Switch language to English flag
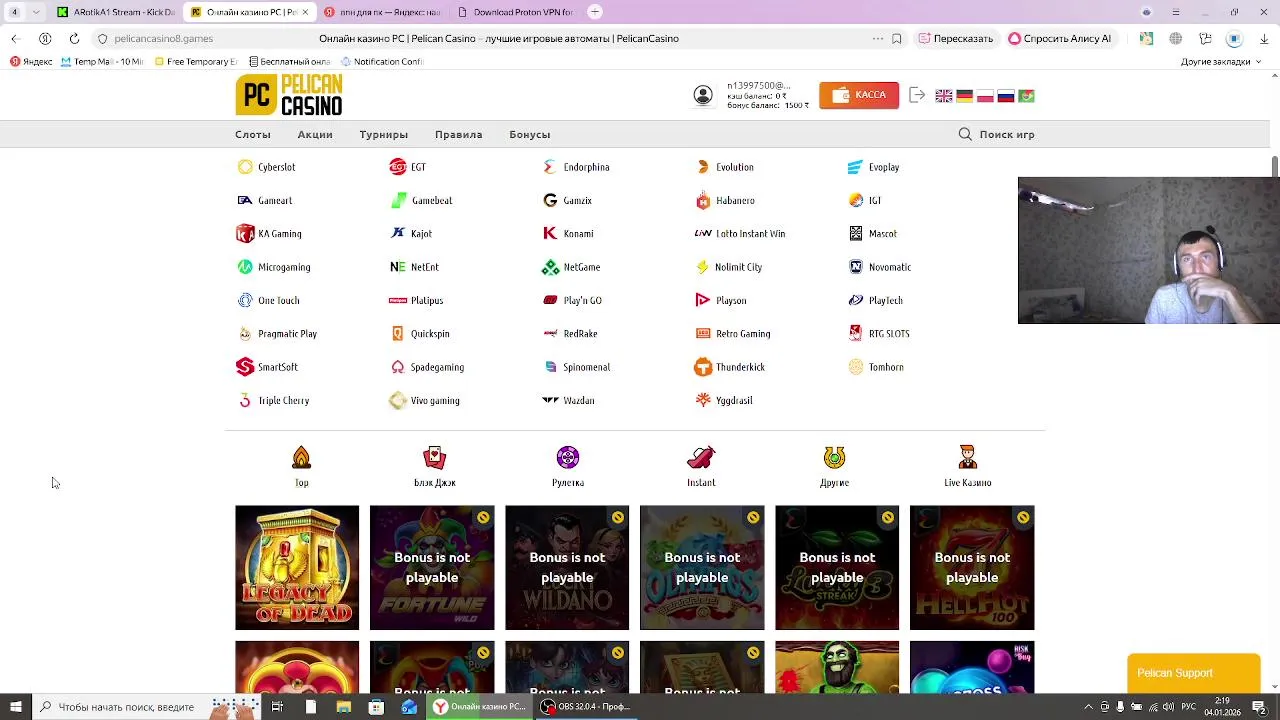The height and width of the screenshot is (720, 1280). pyautogui.click(x=944, y=96)
